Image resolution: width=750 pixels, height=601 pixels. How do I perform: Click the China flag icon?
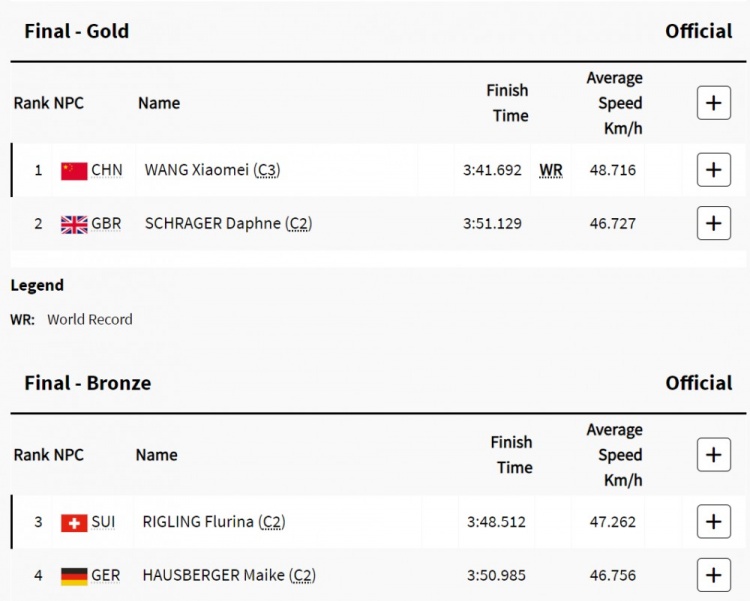[74, 171]
